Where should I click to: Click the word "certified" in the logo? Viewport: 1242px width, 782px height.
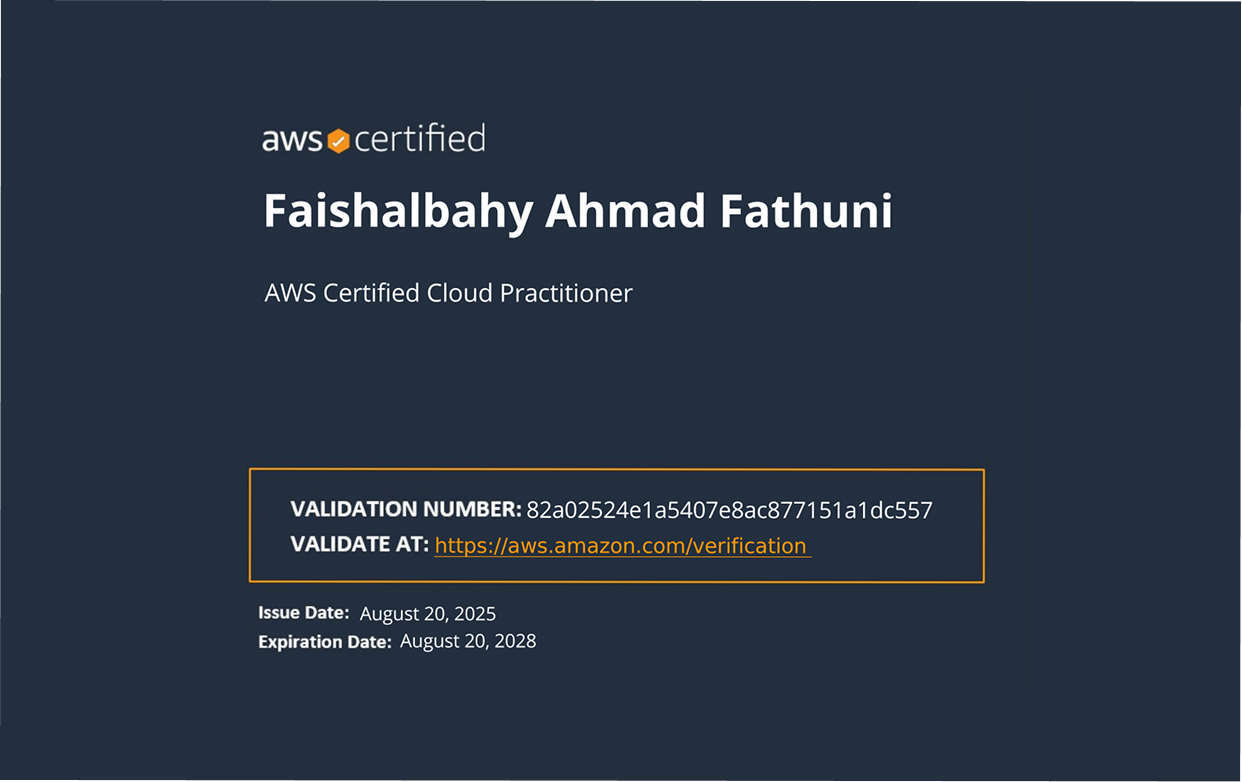(x=420, y=139)
